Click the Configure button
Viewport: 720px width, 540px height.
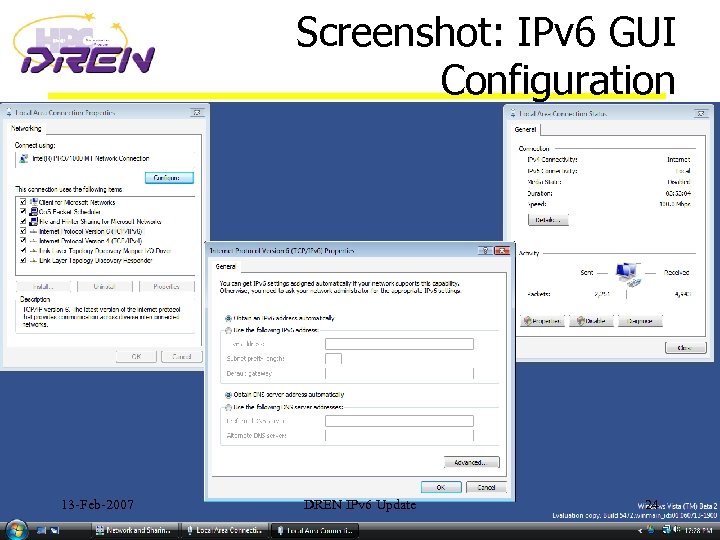pos(169,178)
